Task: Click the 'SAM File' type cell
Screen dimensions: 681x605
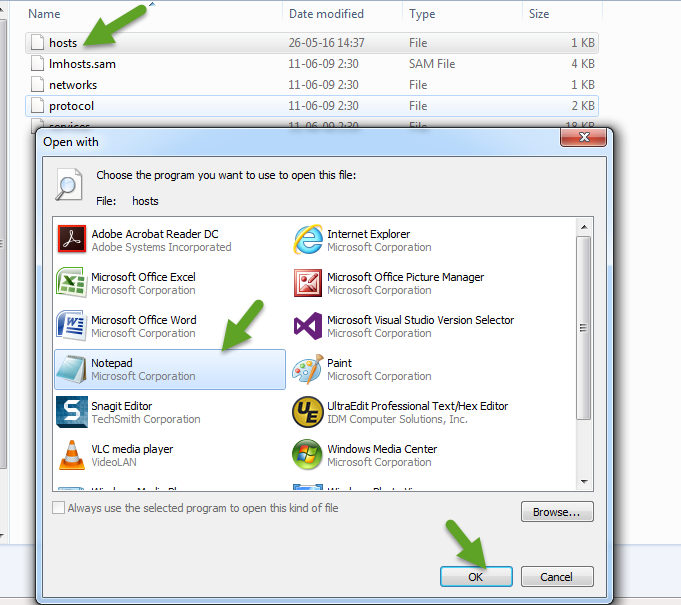Action: pos(432,64)
